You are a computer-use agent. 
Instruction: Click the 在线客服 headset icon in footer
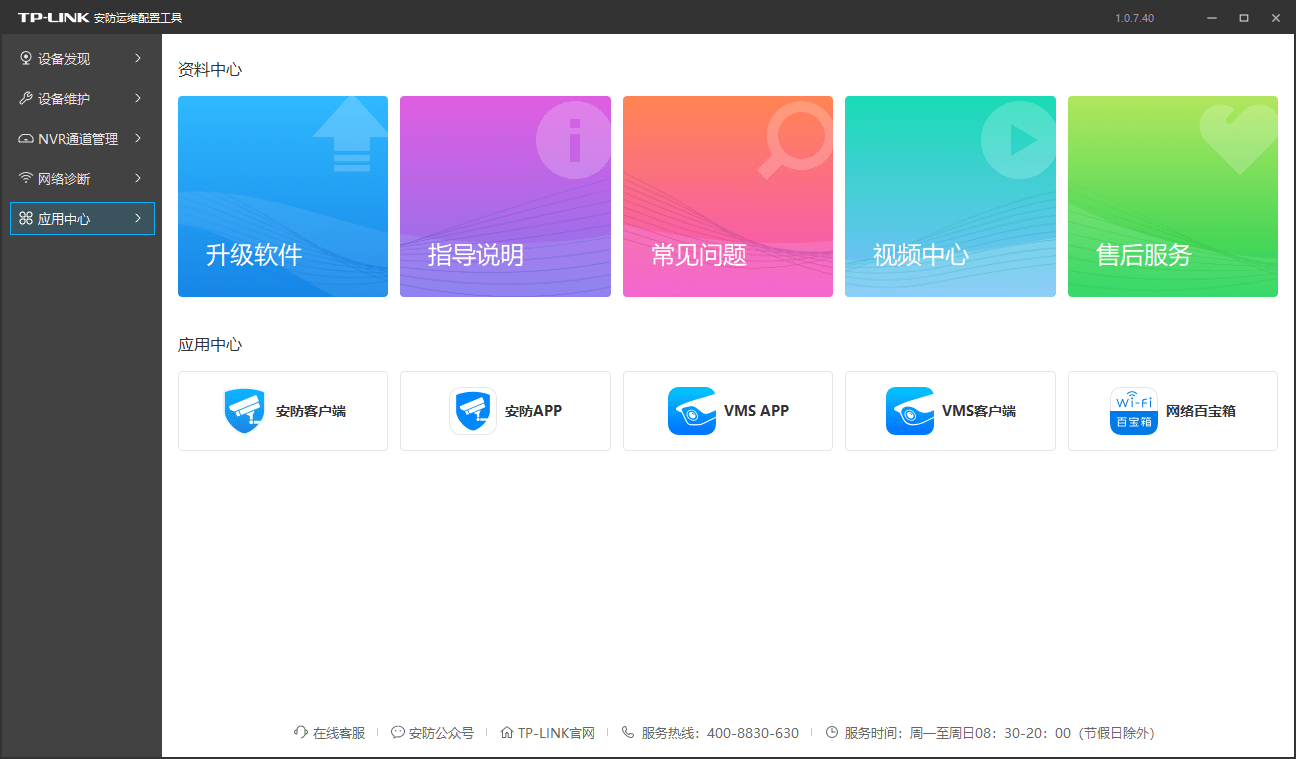[x=299, y=732]
